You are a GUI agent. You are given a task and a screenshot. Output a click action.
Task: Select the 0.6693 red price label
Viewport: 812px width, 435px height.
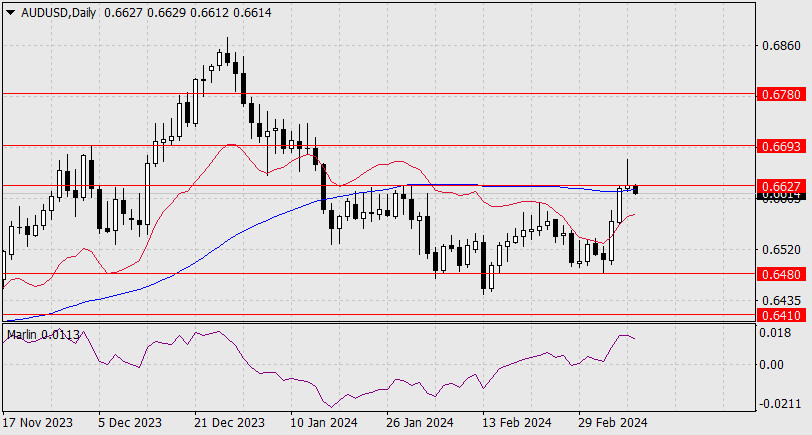click(781, 147)
